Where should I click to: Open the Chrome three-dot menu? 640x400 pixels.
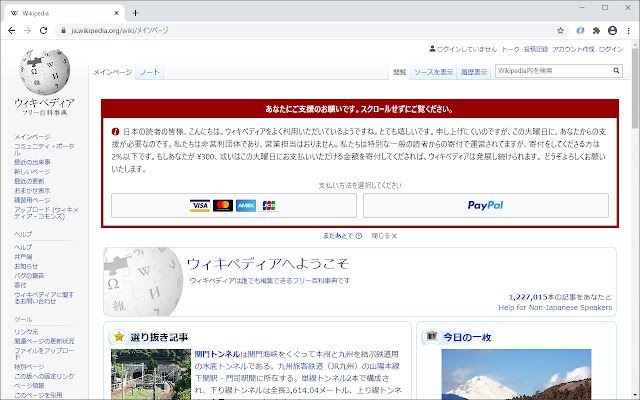(x=629, y=31)
